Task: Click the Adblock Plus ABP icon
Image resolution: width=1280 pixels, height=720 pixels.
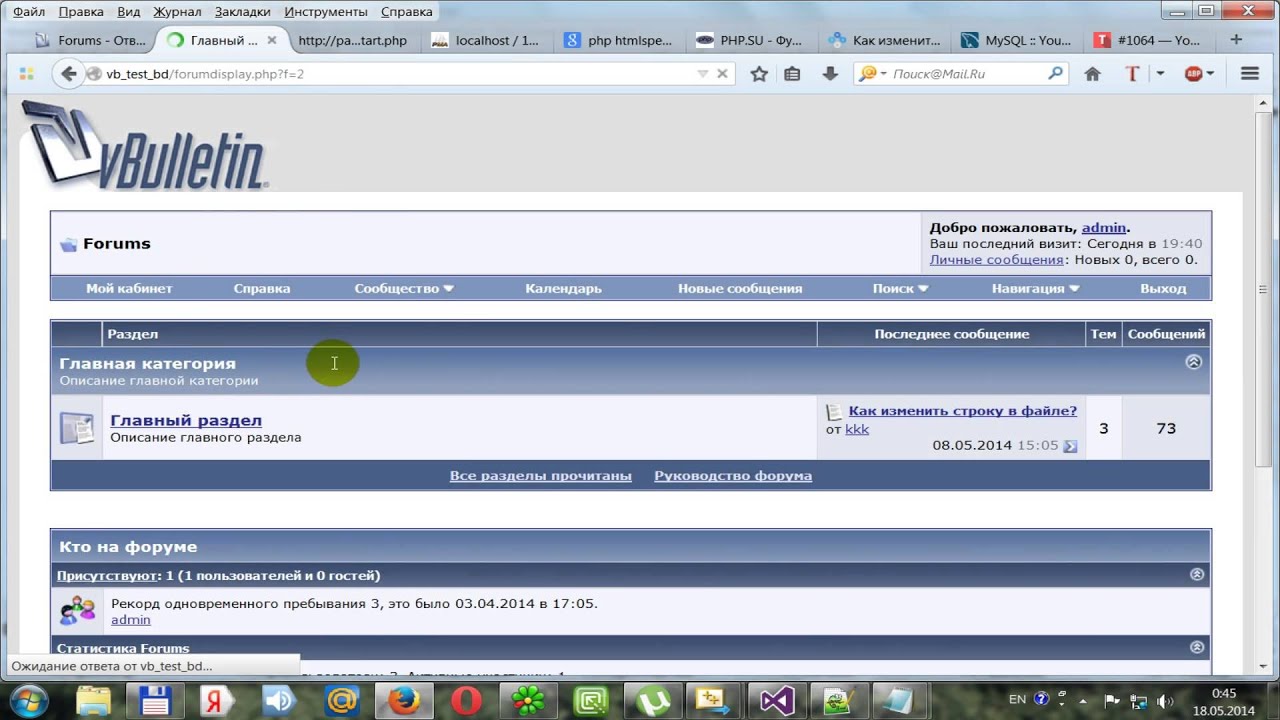Action: coord(1193,74)
